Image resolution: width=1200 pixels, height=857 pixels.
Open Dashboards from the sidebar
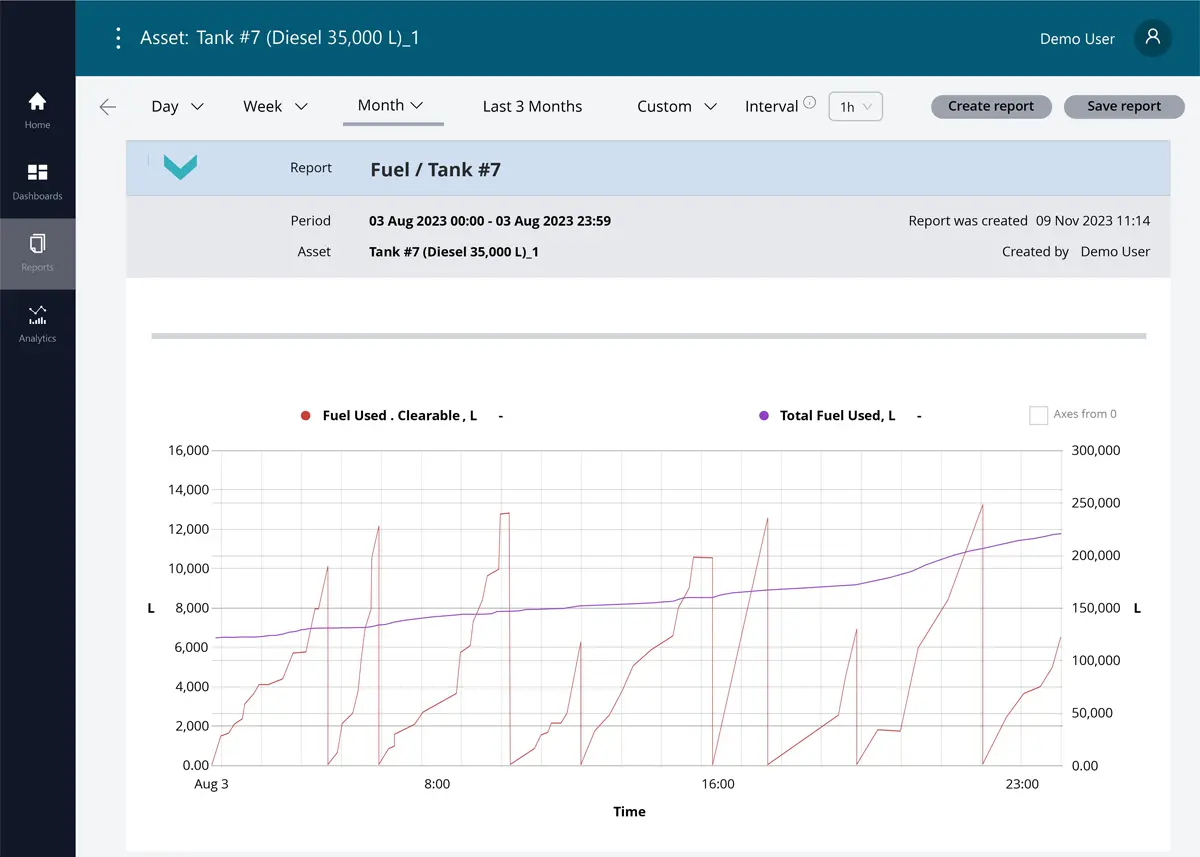coord(37,181)
